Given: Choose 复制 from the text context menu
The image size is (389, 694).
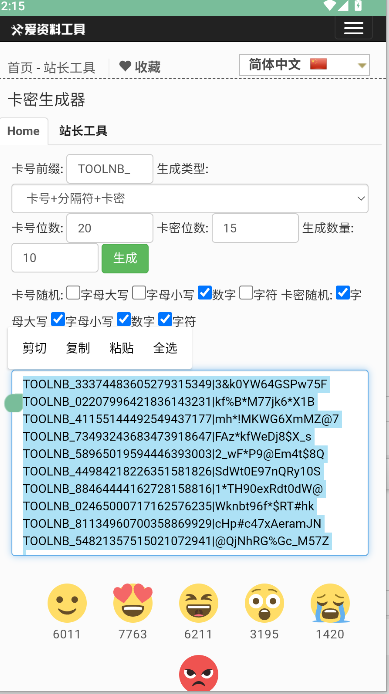Looking at the screenshot, I should coord(78,348).
